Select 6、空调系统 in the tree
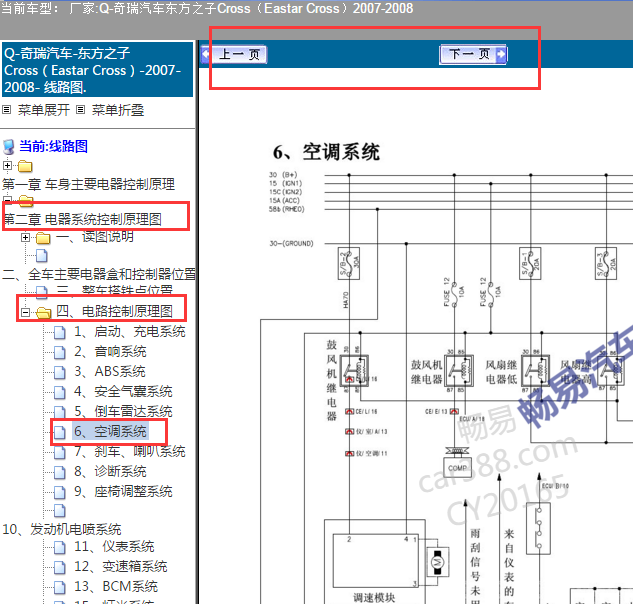633x604 pixels. click(x=110, y=431)
